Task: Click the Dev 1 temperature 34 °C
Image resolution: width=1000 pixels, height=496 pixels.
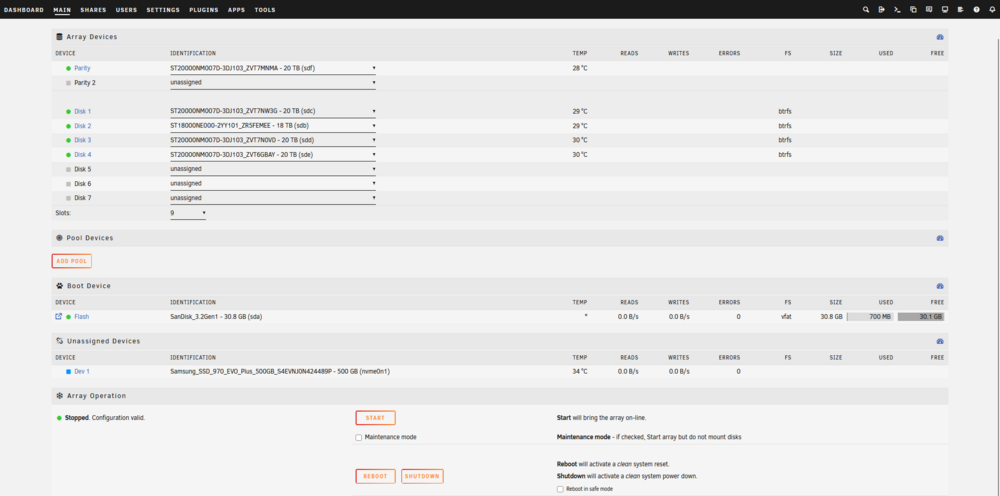Action: point(580,371)
